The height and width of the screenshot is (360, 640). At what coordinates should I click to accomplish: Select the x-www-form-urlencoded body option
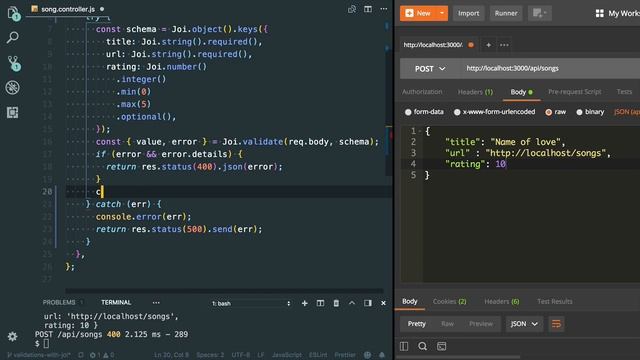457,112
